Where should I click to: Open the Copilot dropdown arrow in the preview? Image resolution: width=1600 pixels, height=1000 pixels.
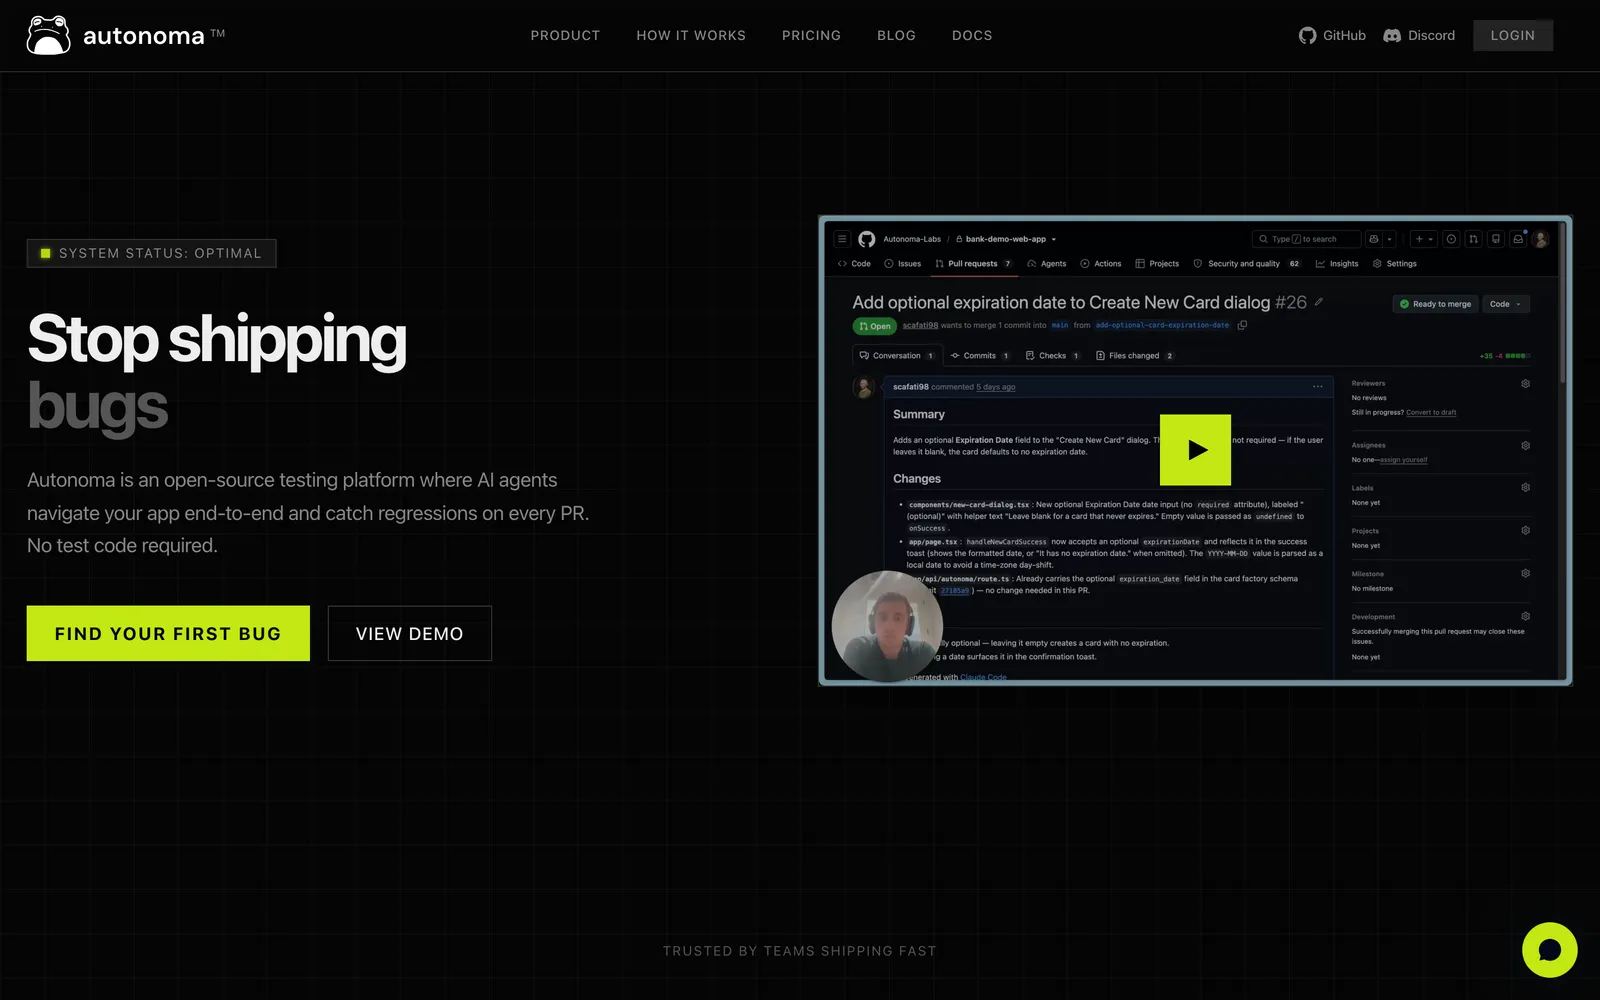[x=1389, y=239]
